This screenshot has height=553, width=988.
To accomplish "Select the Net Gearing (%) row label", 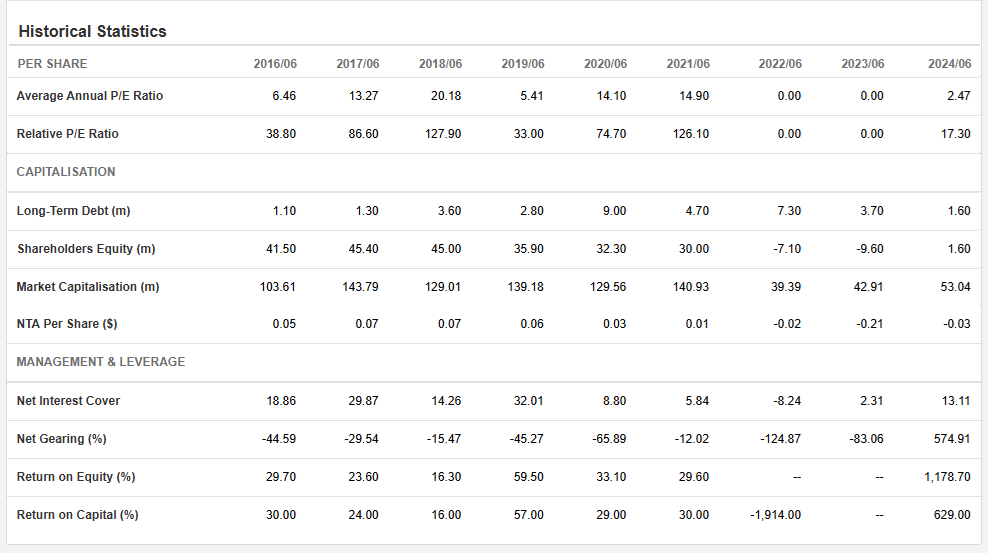I will click(62, 439).
